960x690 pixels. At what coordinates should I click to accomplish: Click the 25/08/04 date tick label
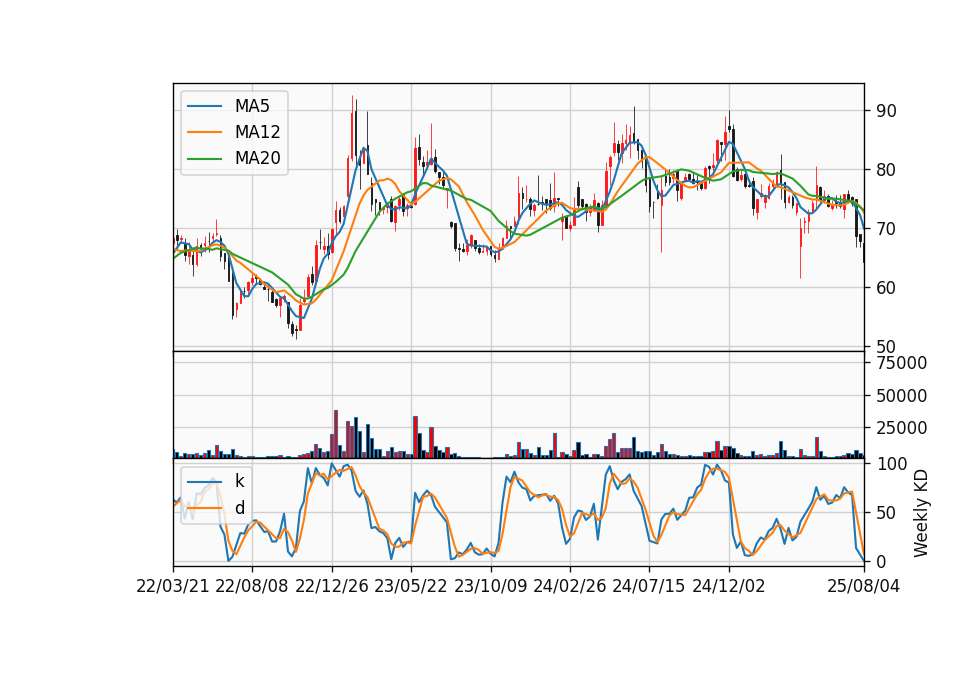tap(864, 587)
